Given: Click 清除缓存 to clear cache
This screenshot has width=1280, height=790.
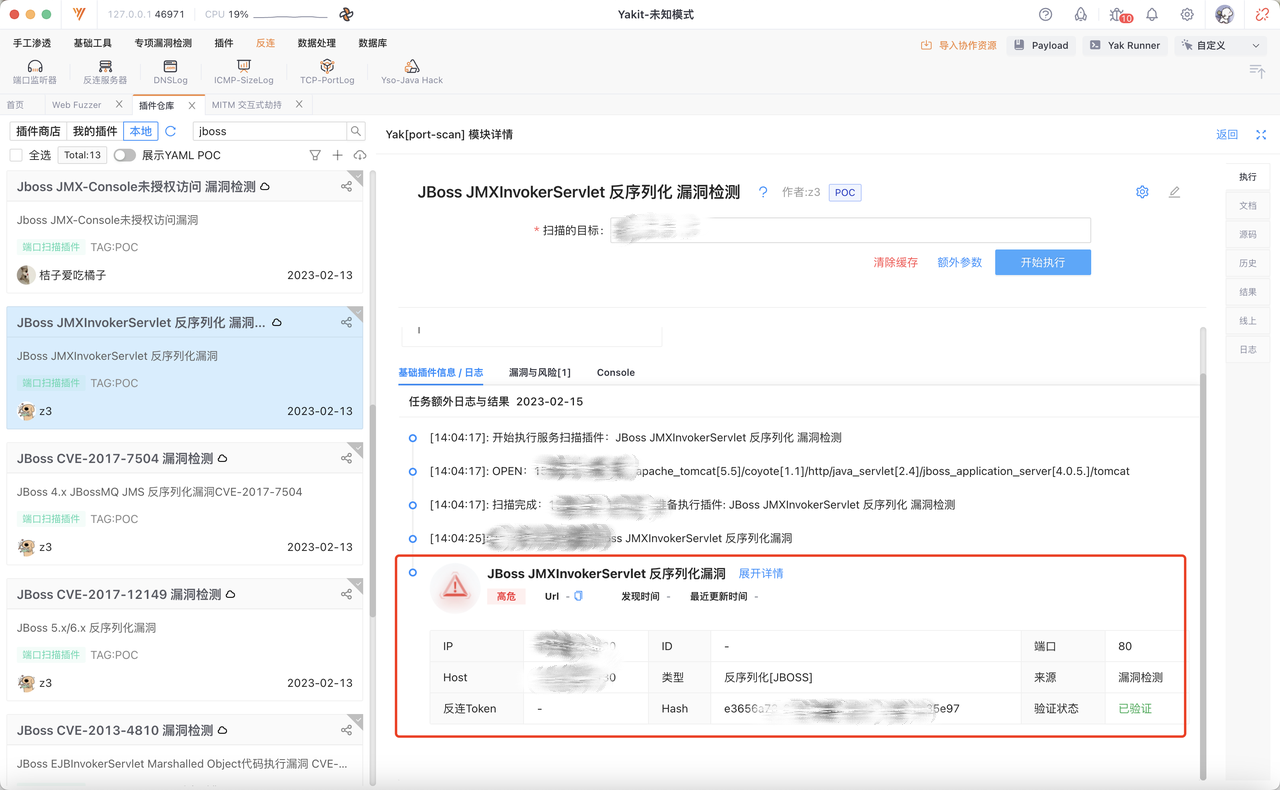Looking at the screenshot, I should point(896,262).
